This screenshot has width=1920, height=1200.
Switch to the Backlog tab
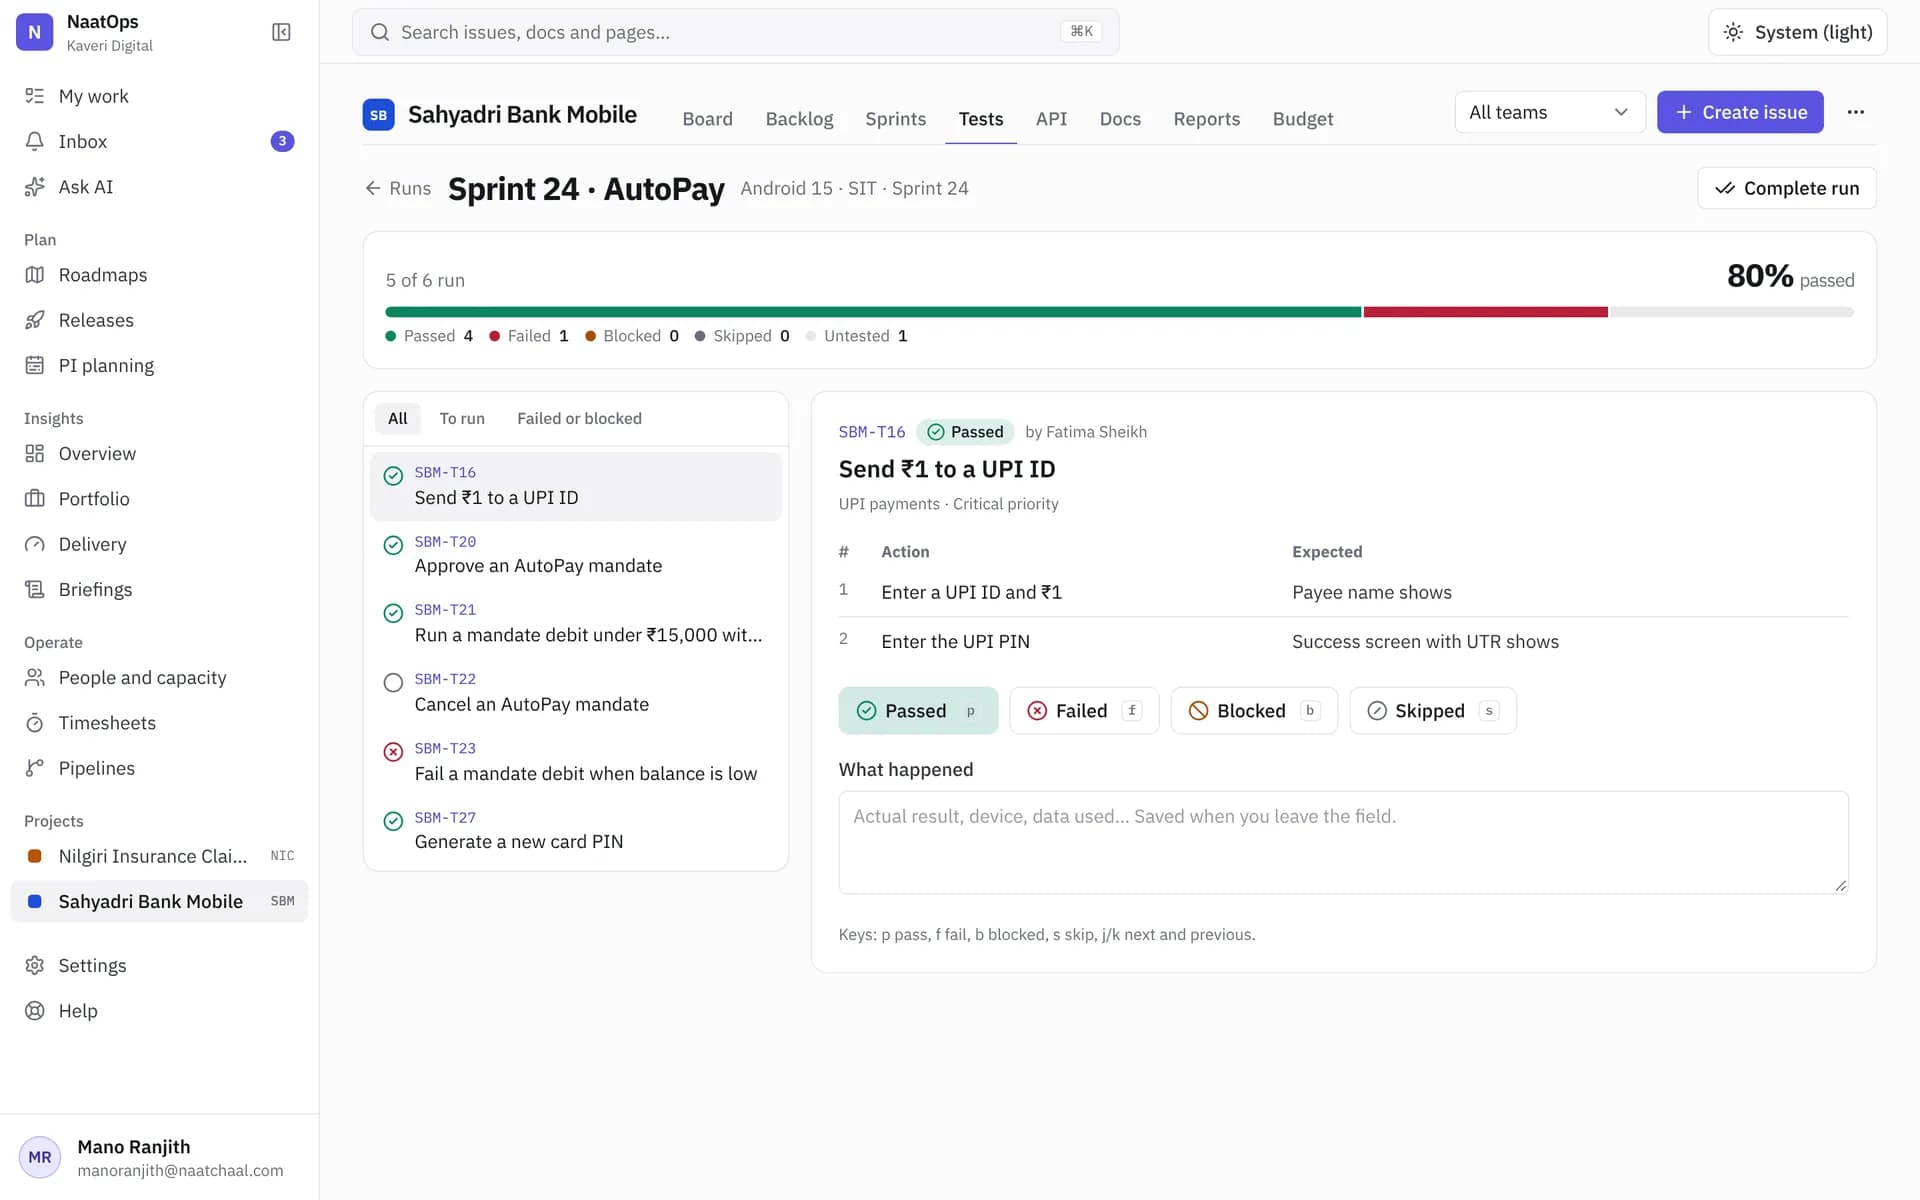(x=799, y=118)
